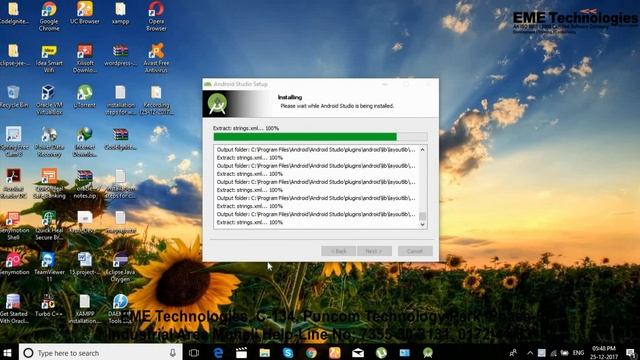Open Genymotion Shell desktop shortcut
Image resolution: width=640 pixels, height=360 pixels.
coord(13,226)
